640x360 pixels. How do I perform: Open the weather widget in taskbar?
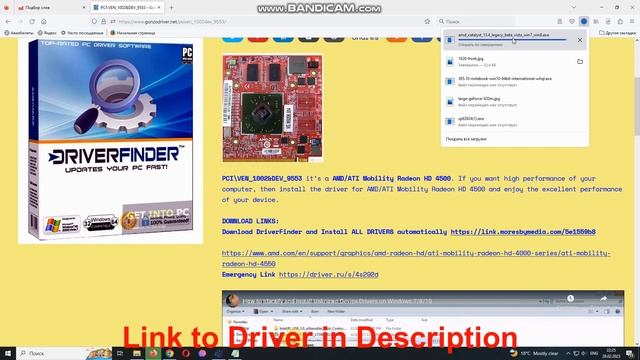point(534,353)
